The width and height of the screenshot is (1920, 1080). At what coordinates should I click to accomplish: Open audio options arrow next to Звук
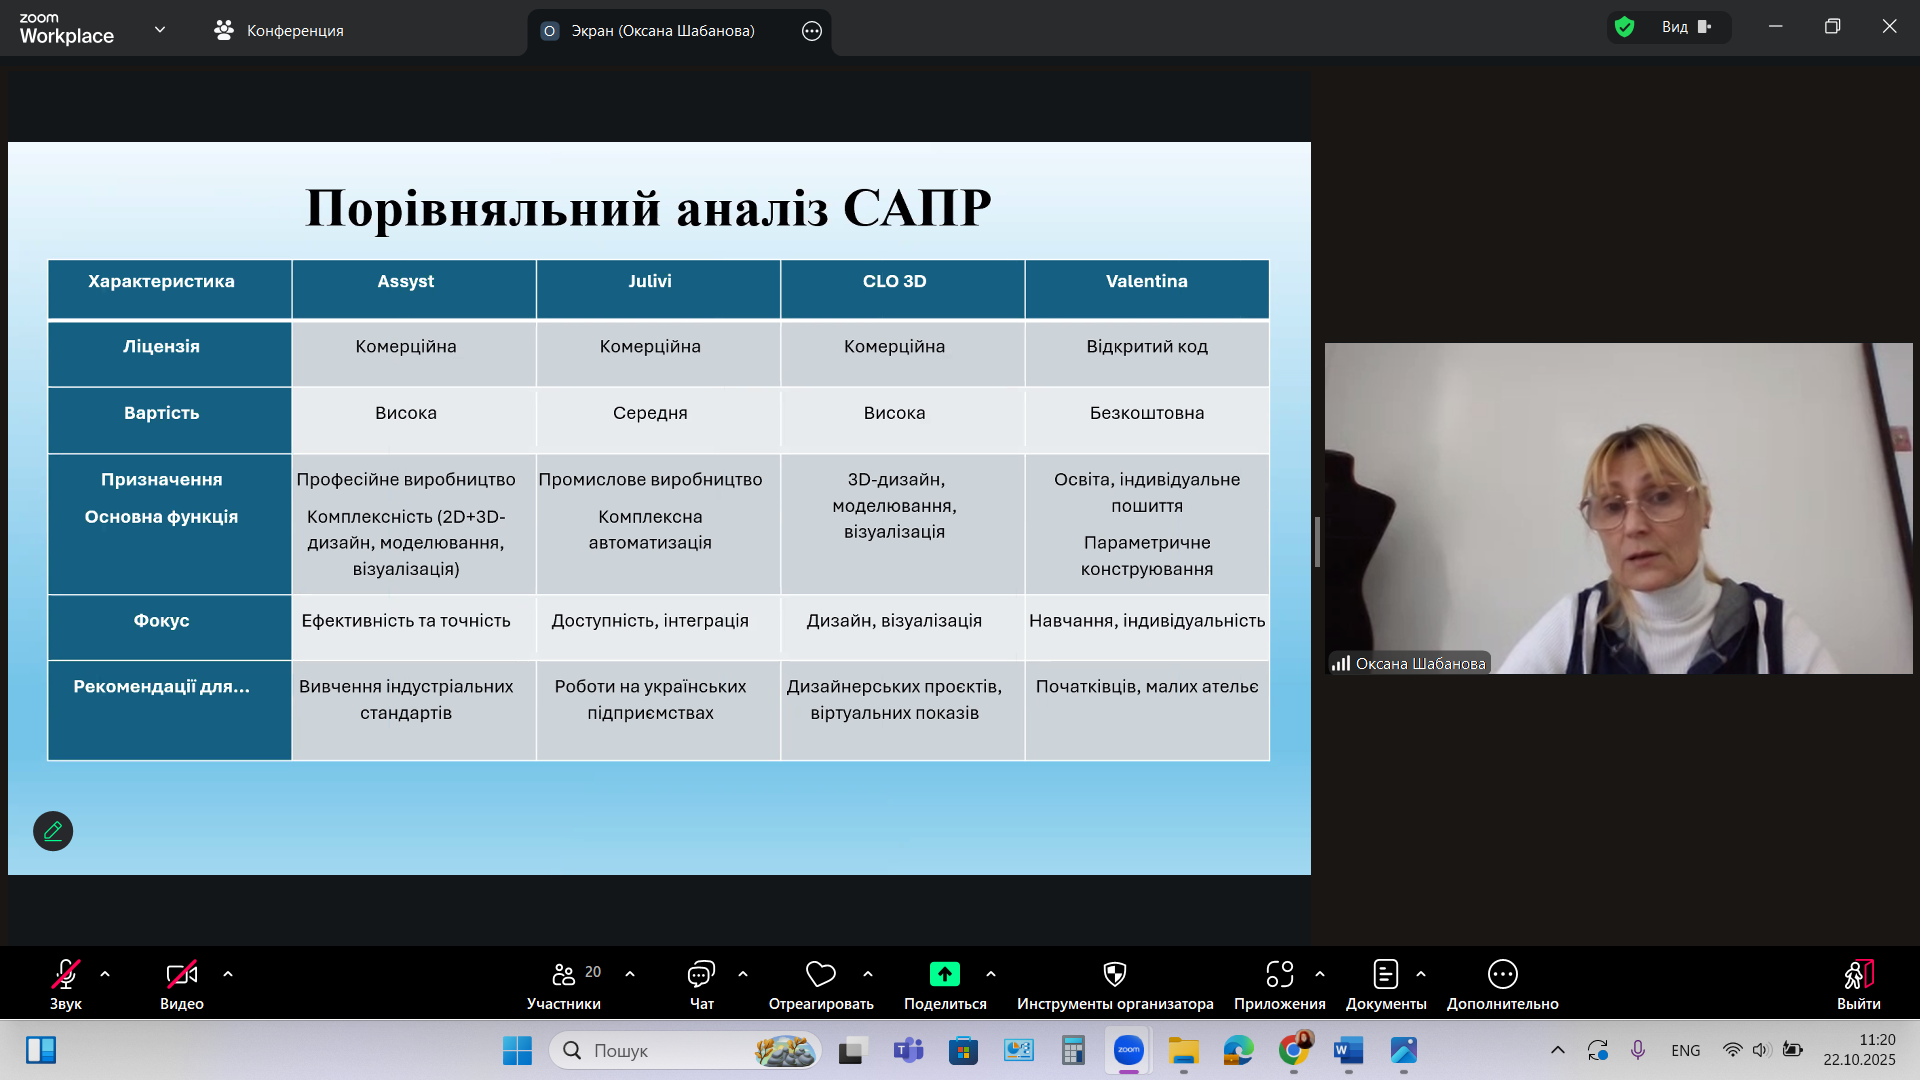click(105, 974)
